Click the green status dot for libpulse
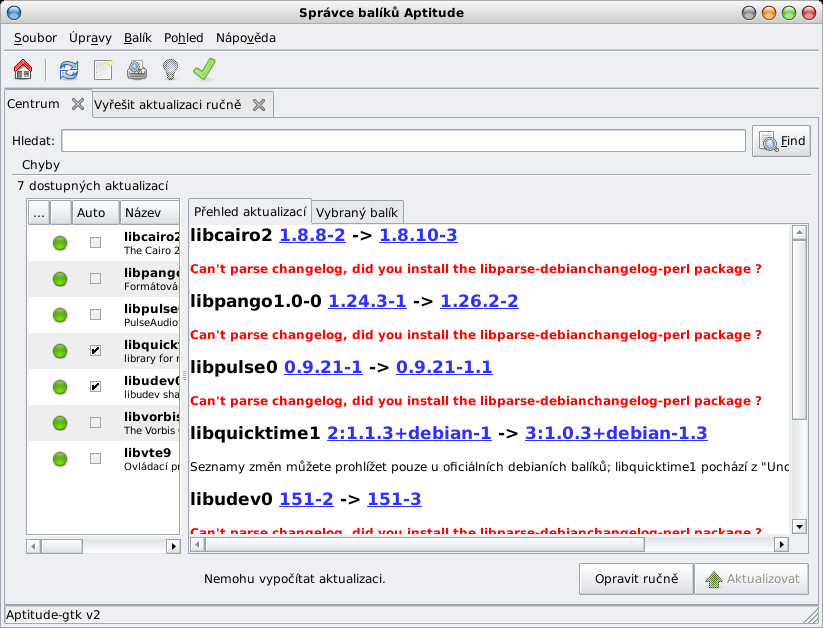Screen dimensions: 823x628 60,315
